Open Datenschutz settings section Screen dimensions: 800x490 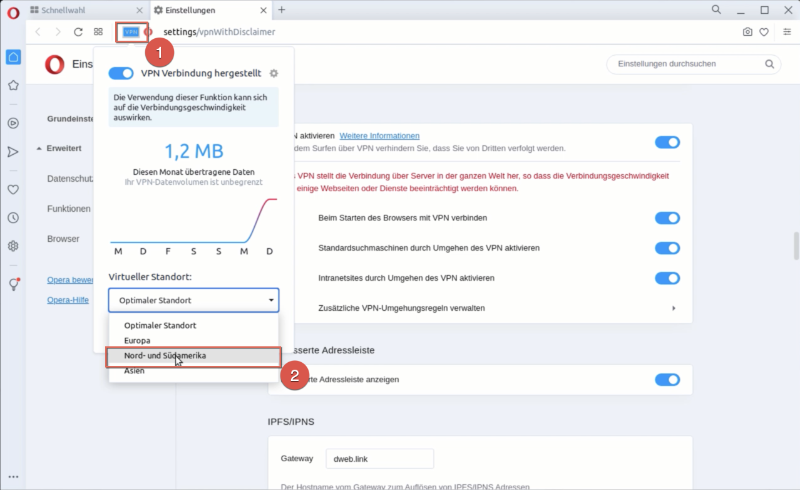(70, 179)
